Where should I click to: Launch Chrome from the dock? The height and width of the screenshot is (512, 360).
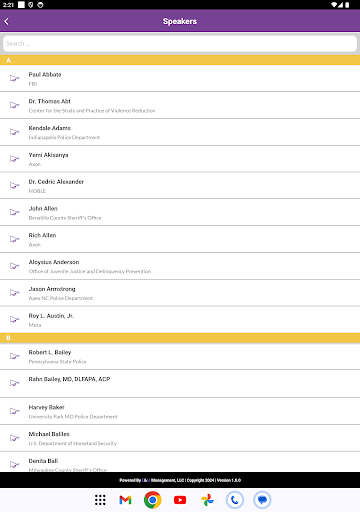153,500
